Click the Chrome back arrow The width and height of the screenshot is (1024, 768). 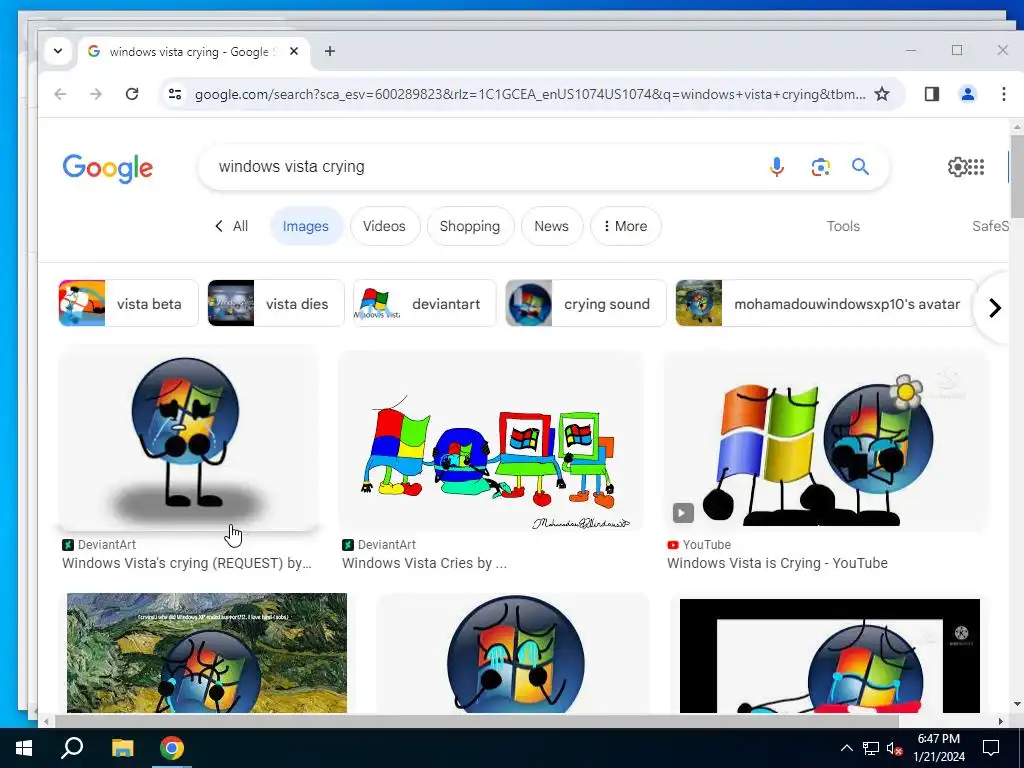tap(60, 94)
